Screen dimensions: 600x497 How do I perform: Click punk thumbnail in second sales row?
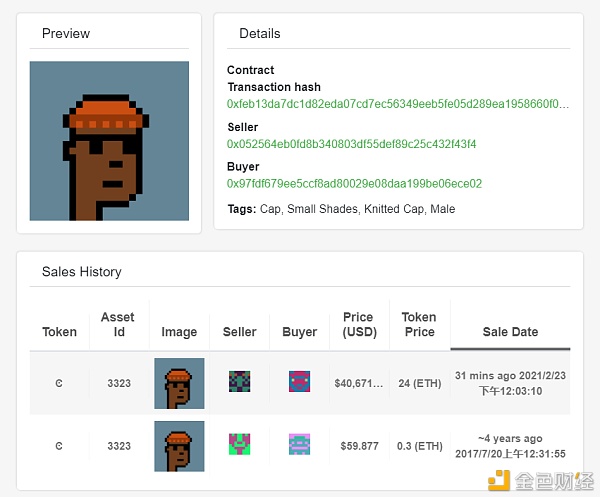pyautogui.click(x=179, y=445)
